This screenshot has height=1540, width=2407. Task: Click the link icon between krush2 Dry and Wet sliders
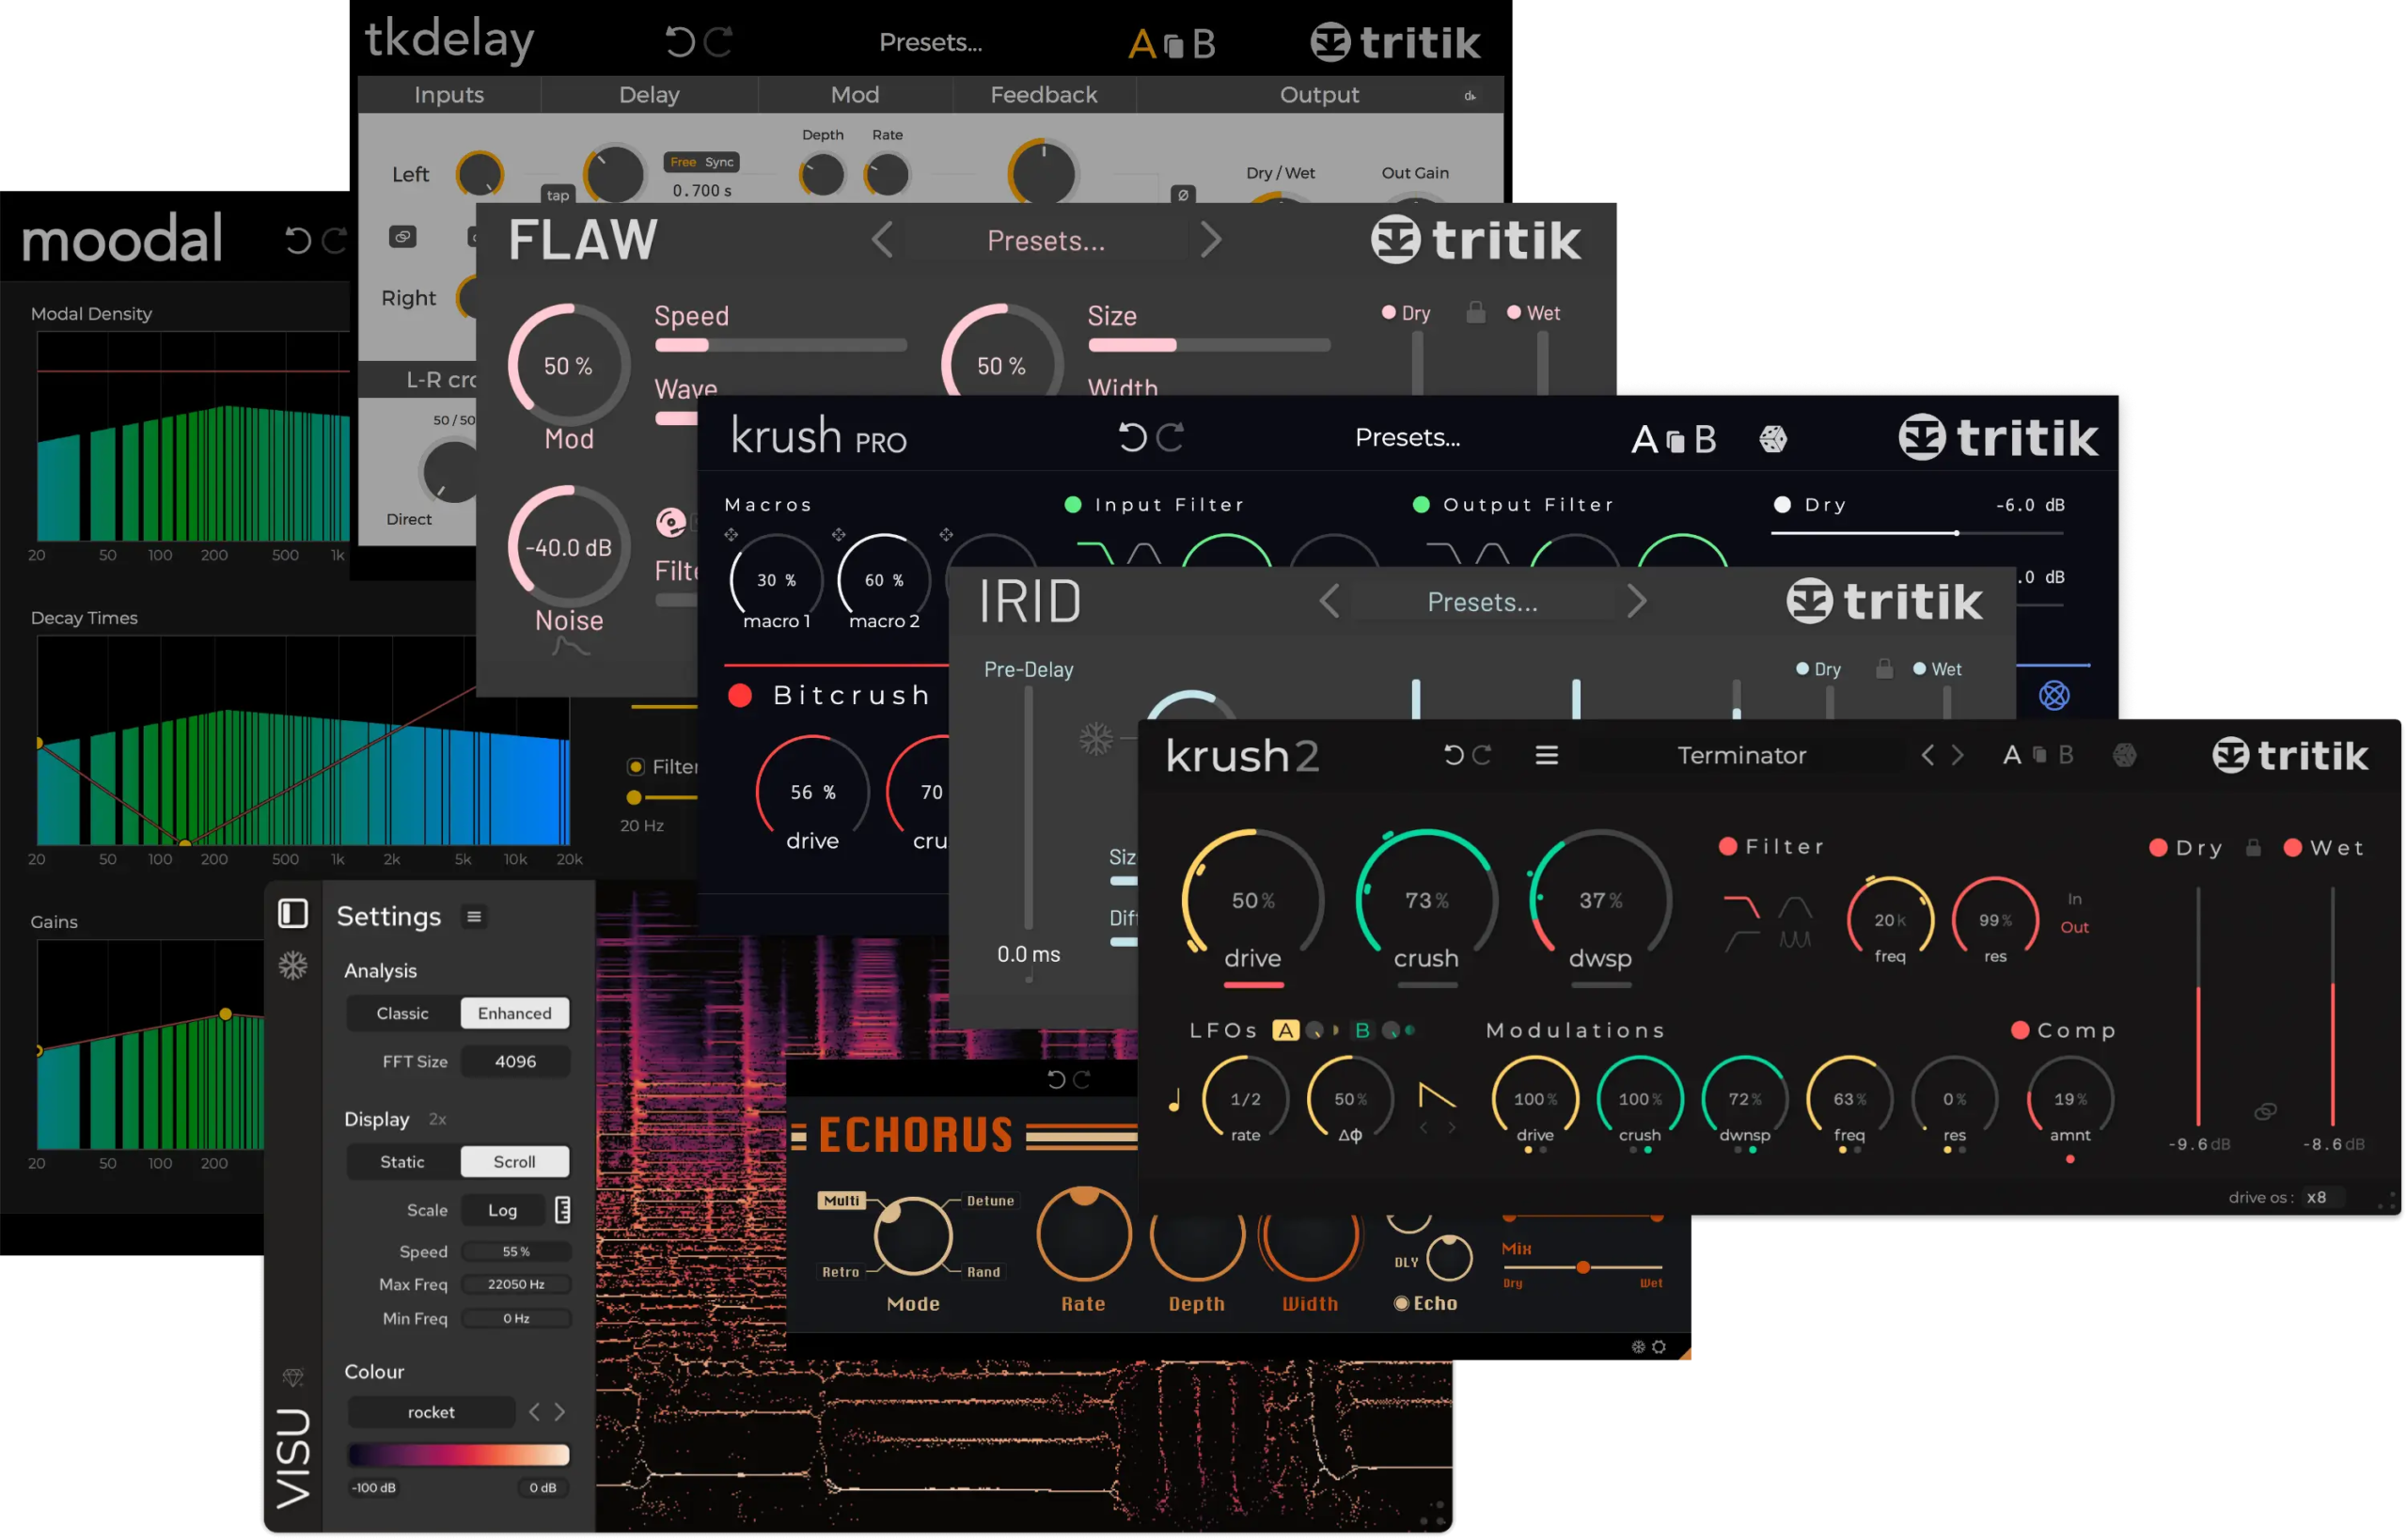[2265, 1112]
